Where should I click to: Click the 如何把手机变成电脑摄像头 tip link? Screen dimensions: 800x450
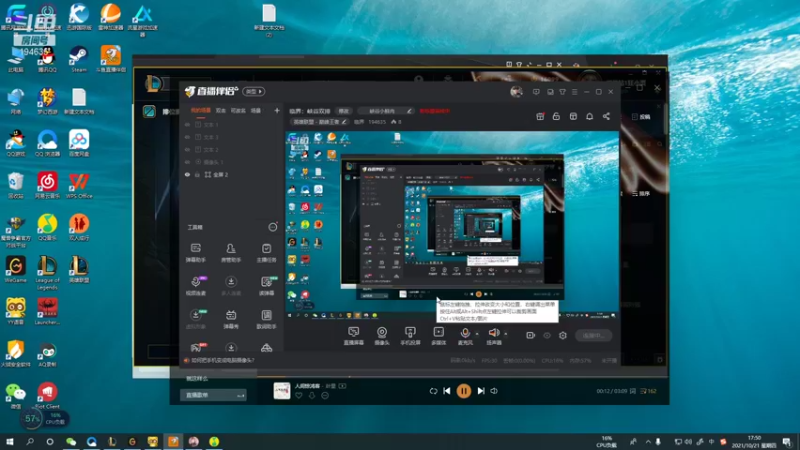222,360
